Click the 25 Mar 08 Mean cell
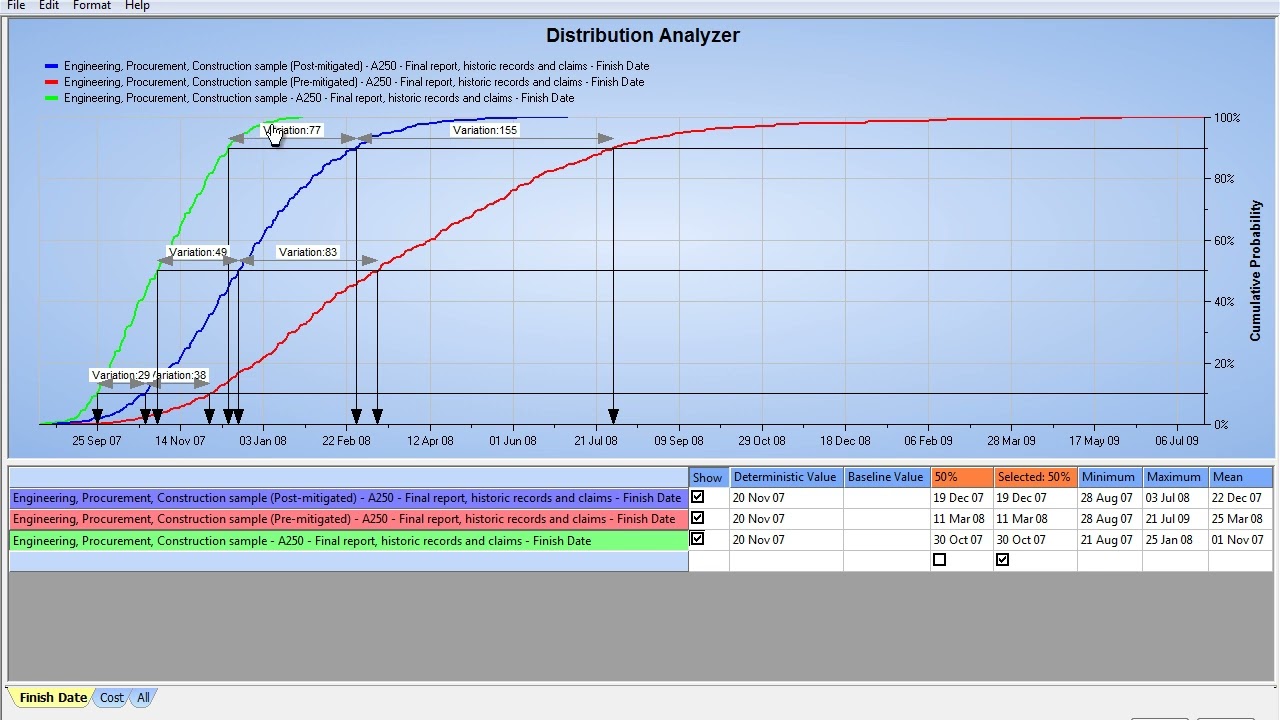The image size is (1280, 720). [x=1240, y=519]
